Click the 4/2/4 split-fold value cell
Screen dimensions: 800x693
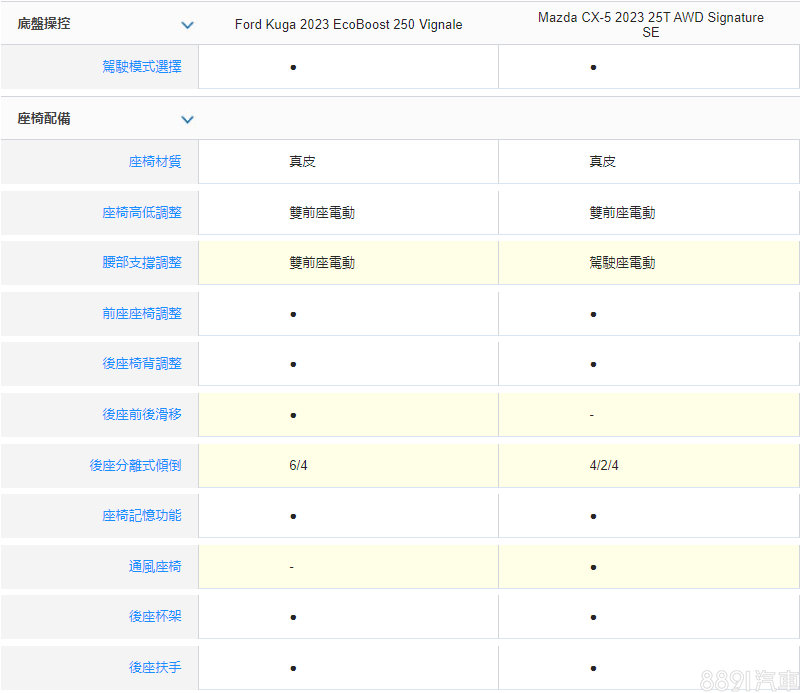[x=604, y=466]
